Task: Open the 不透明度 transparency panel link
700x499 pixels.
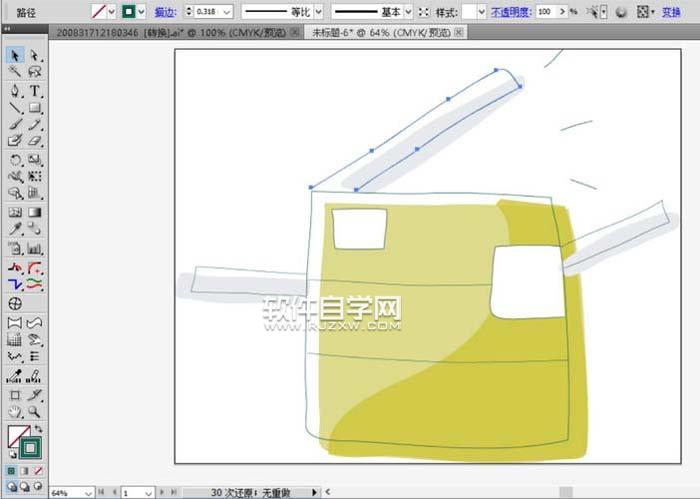Action: tap(511, 12)
